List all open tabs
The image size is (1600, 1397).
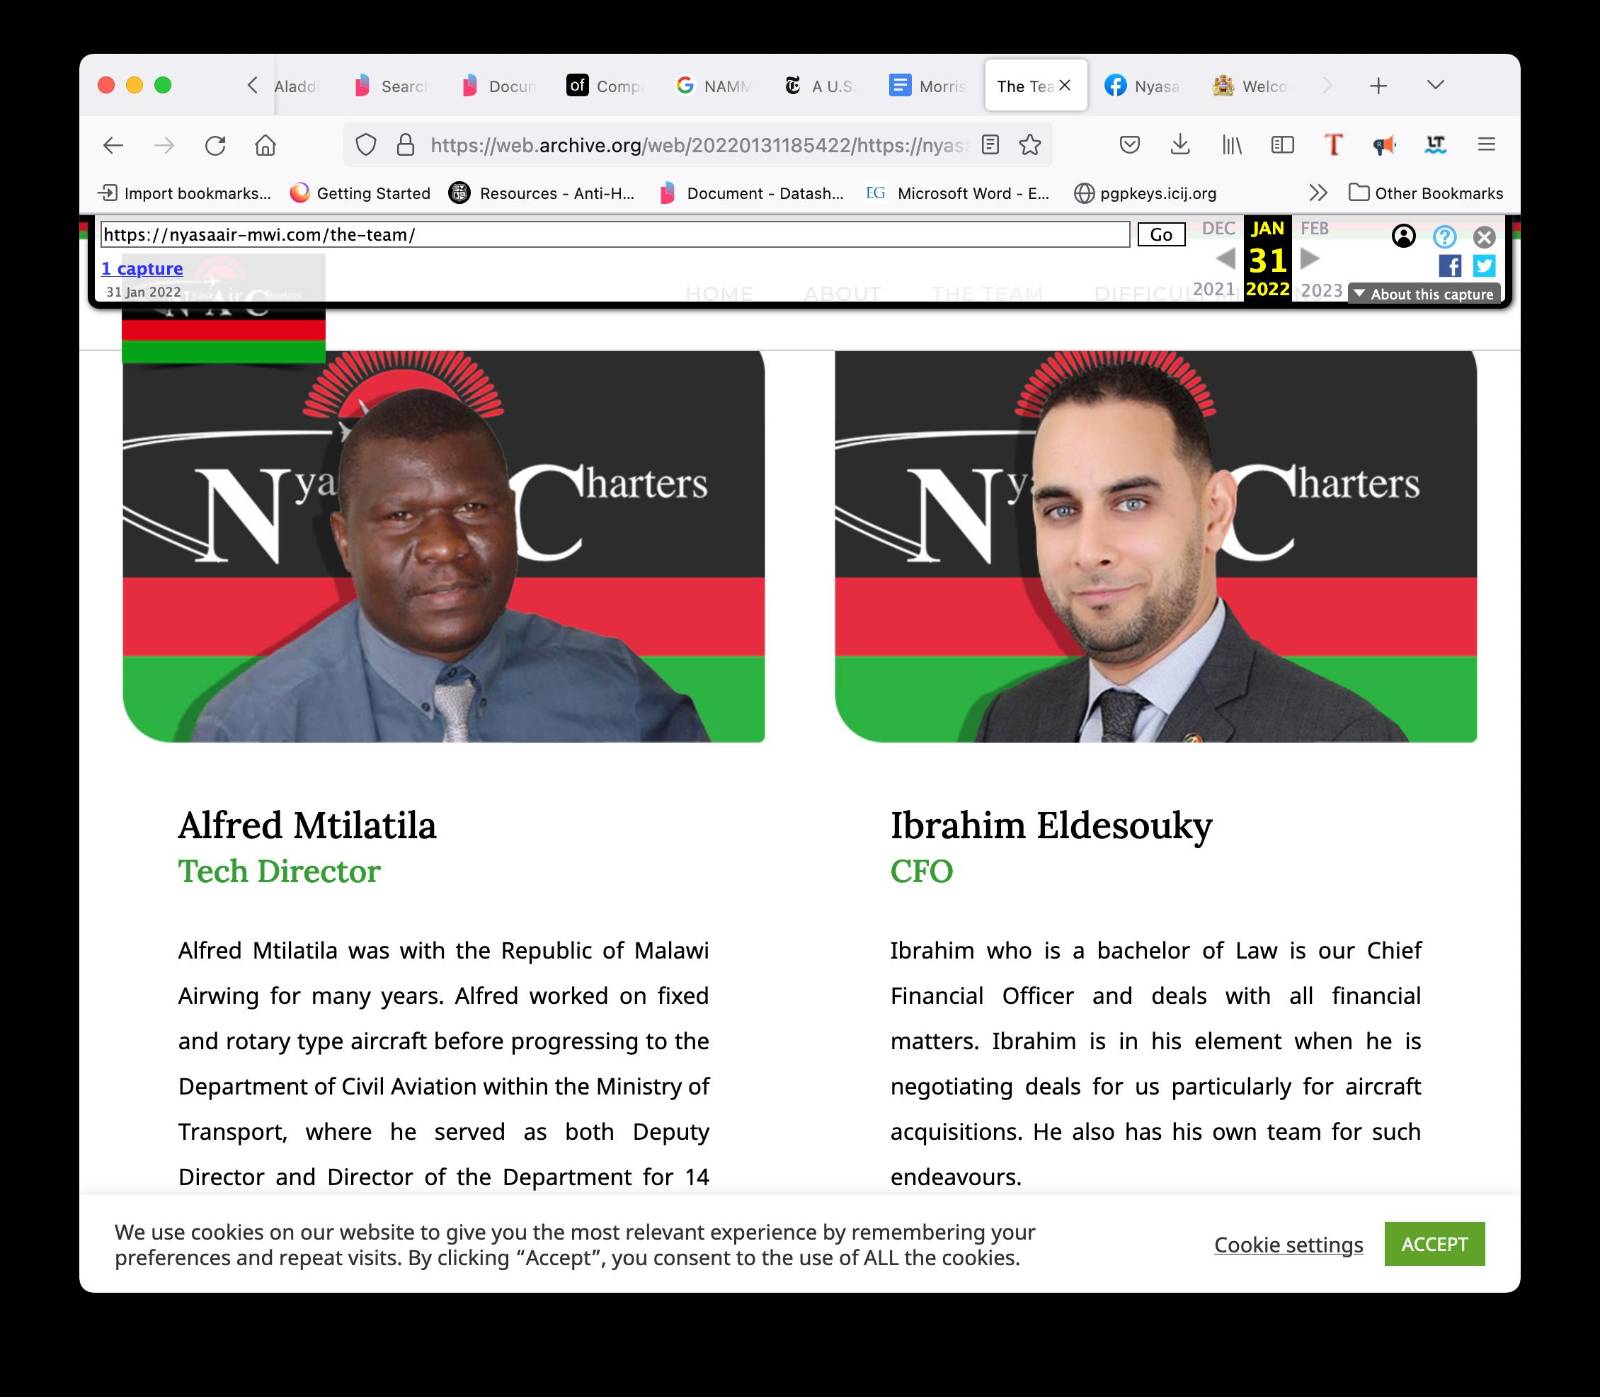pos(1435,85)
